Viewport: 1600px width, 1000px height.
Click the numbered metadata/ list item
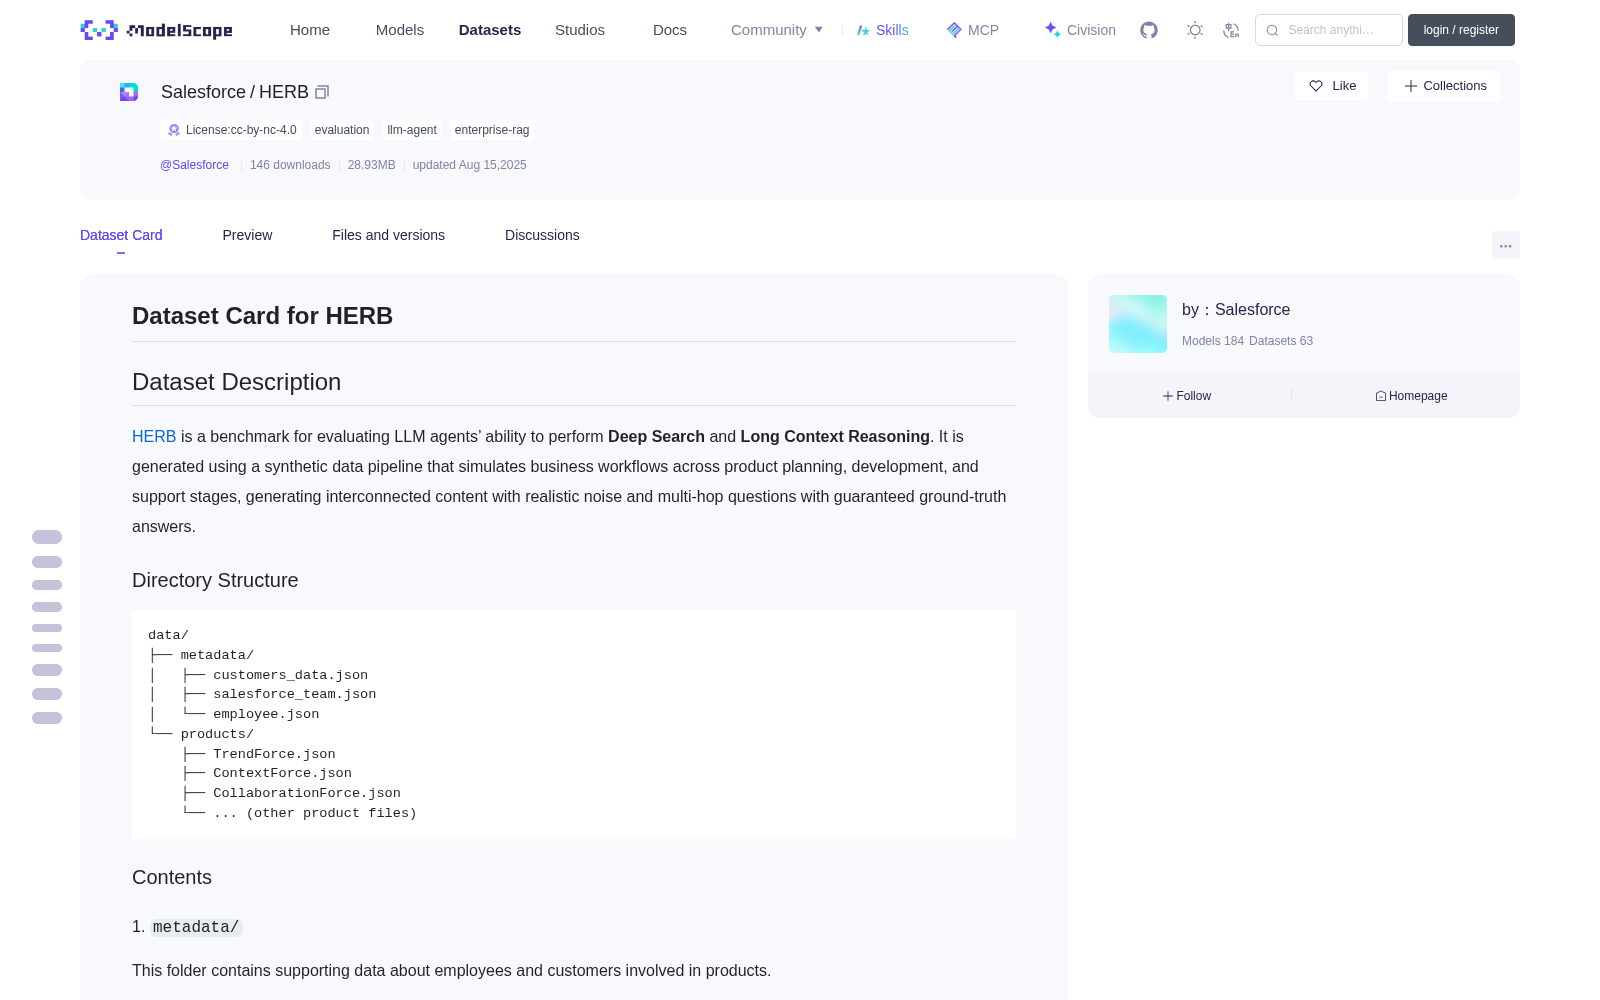click(x=196, y=927)
